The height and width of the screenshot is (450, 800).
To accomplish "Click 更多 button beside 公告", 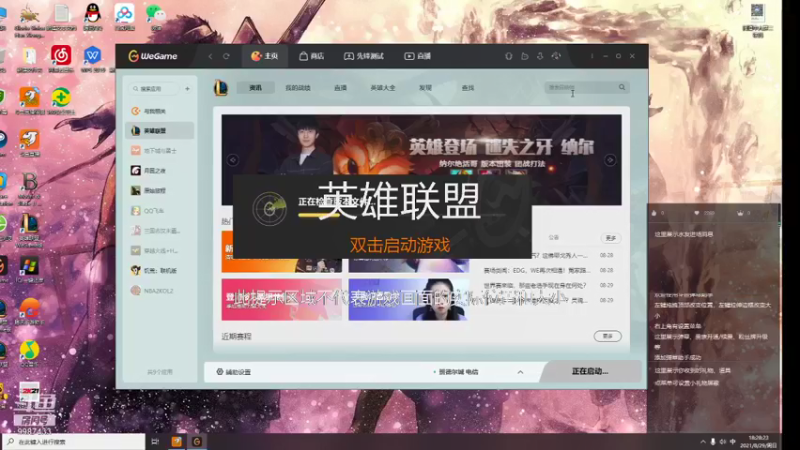I will pos(611,238).
